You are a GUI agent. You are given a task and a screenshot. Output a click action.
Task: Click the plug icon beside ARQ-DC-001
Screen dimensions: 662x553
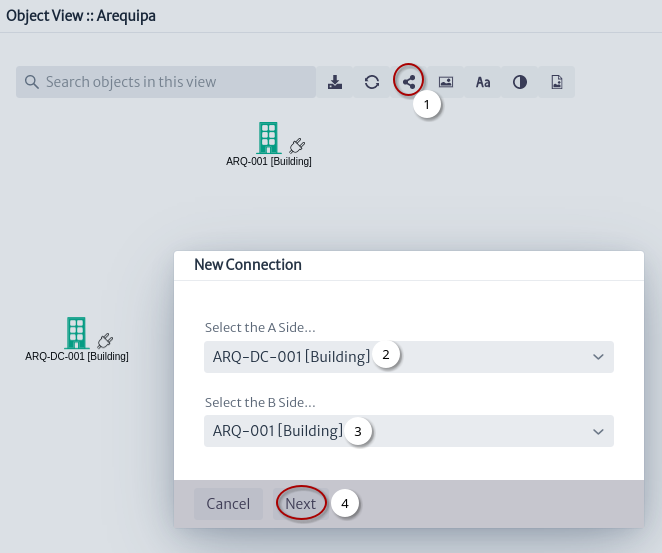105,341
